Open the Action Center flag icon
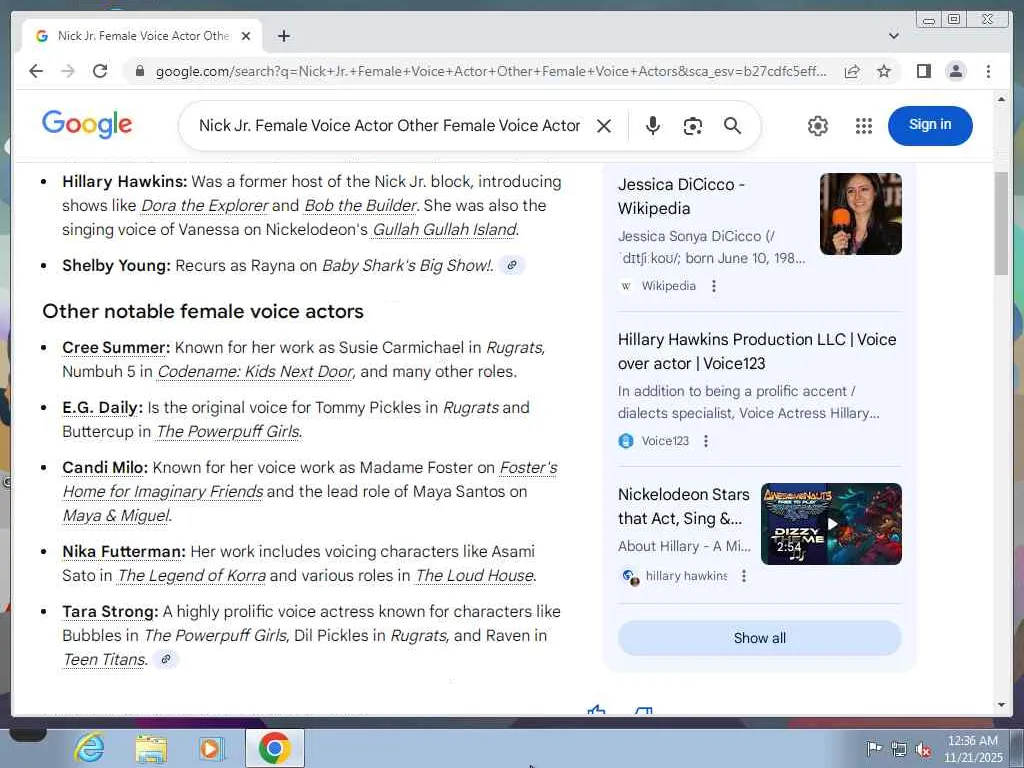This screenshot has width=1024, height=768. (873, 749)
